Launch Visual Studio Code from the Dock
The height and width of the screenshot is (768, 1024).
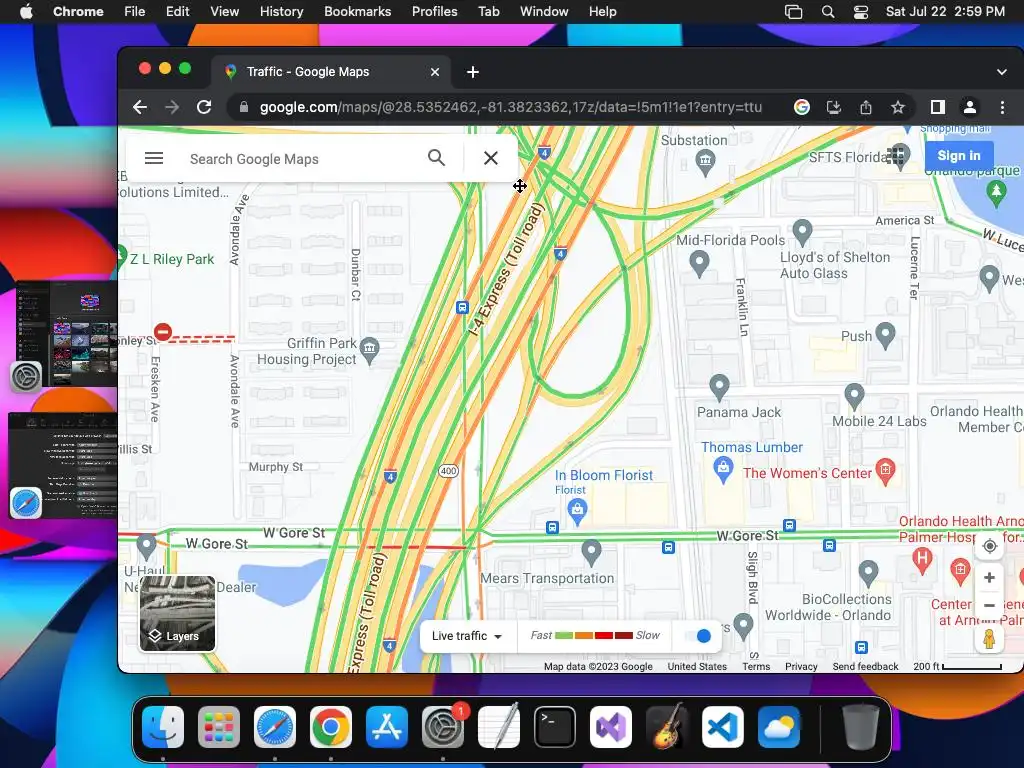[x=723, y=727]
